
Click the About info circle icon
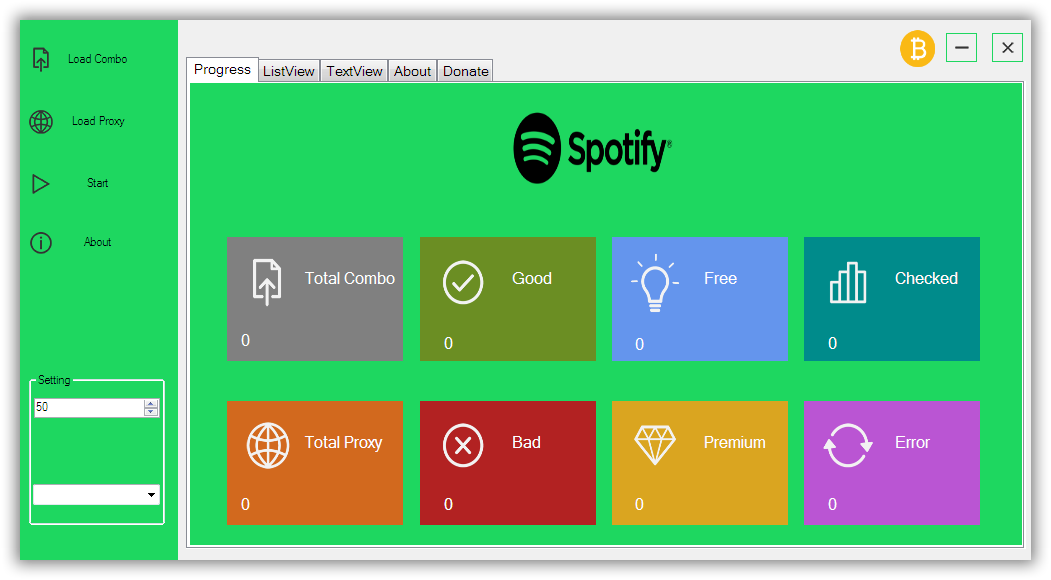[x=41, y=243]
